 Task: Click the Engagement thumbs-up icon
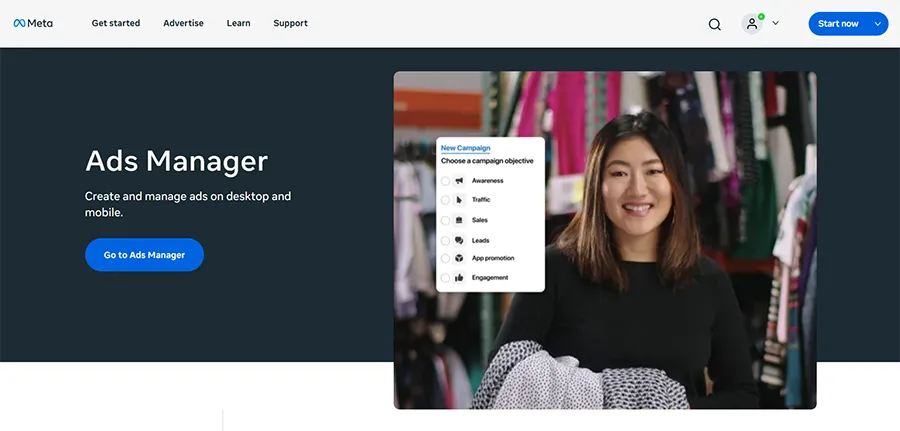(x=459, y=278)
